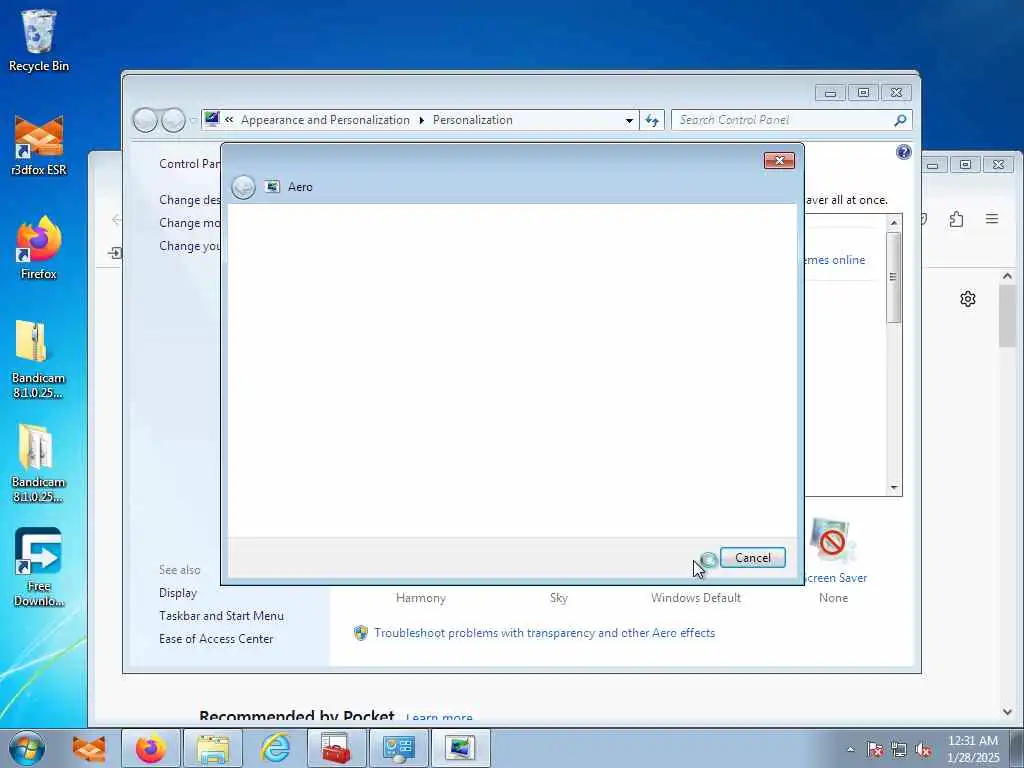Go back in the Control Panel window
This screenshot has height=768, width=1024.
145,120
